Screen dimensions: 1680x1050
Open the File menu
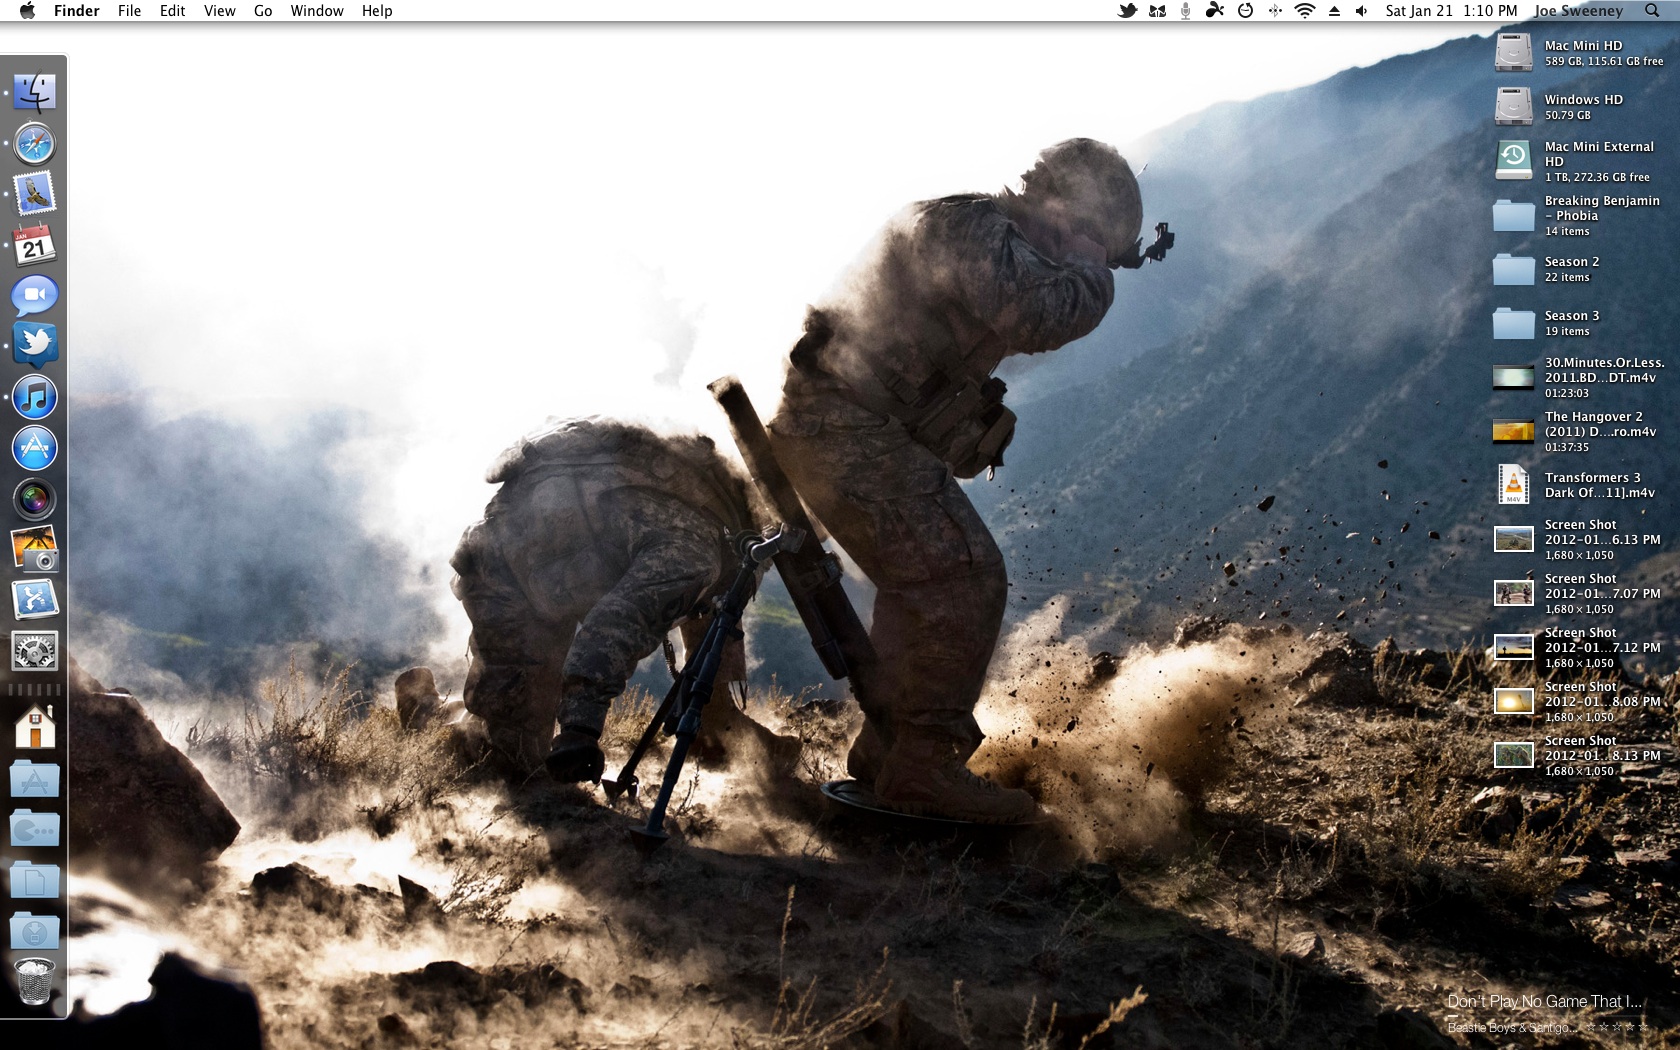[x=129, y=11]
